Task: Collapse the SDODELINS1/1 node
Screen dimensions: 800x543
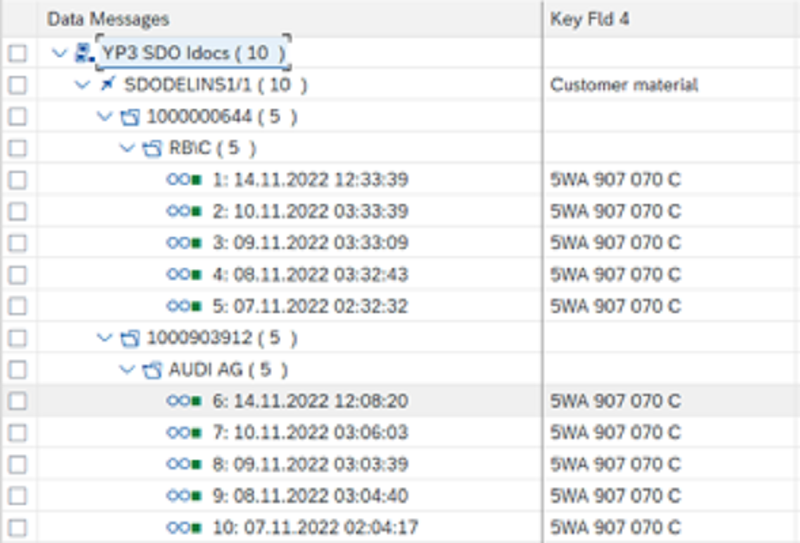Action: 82,84
